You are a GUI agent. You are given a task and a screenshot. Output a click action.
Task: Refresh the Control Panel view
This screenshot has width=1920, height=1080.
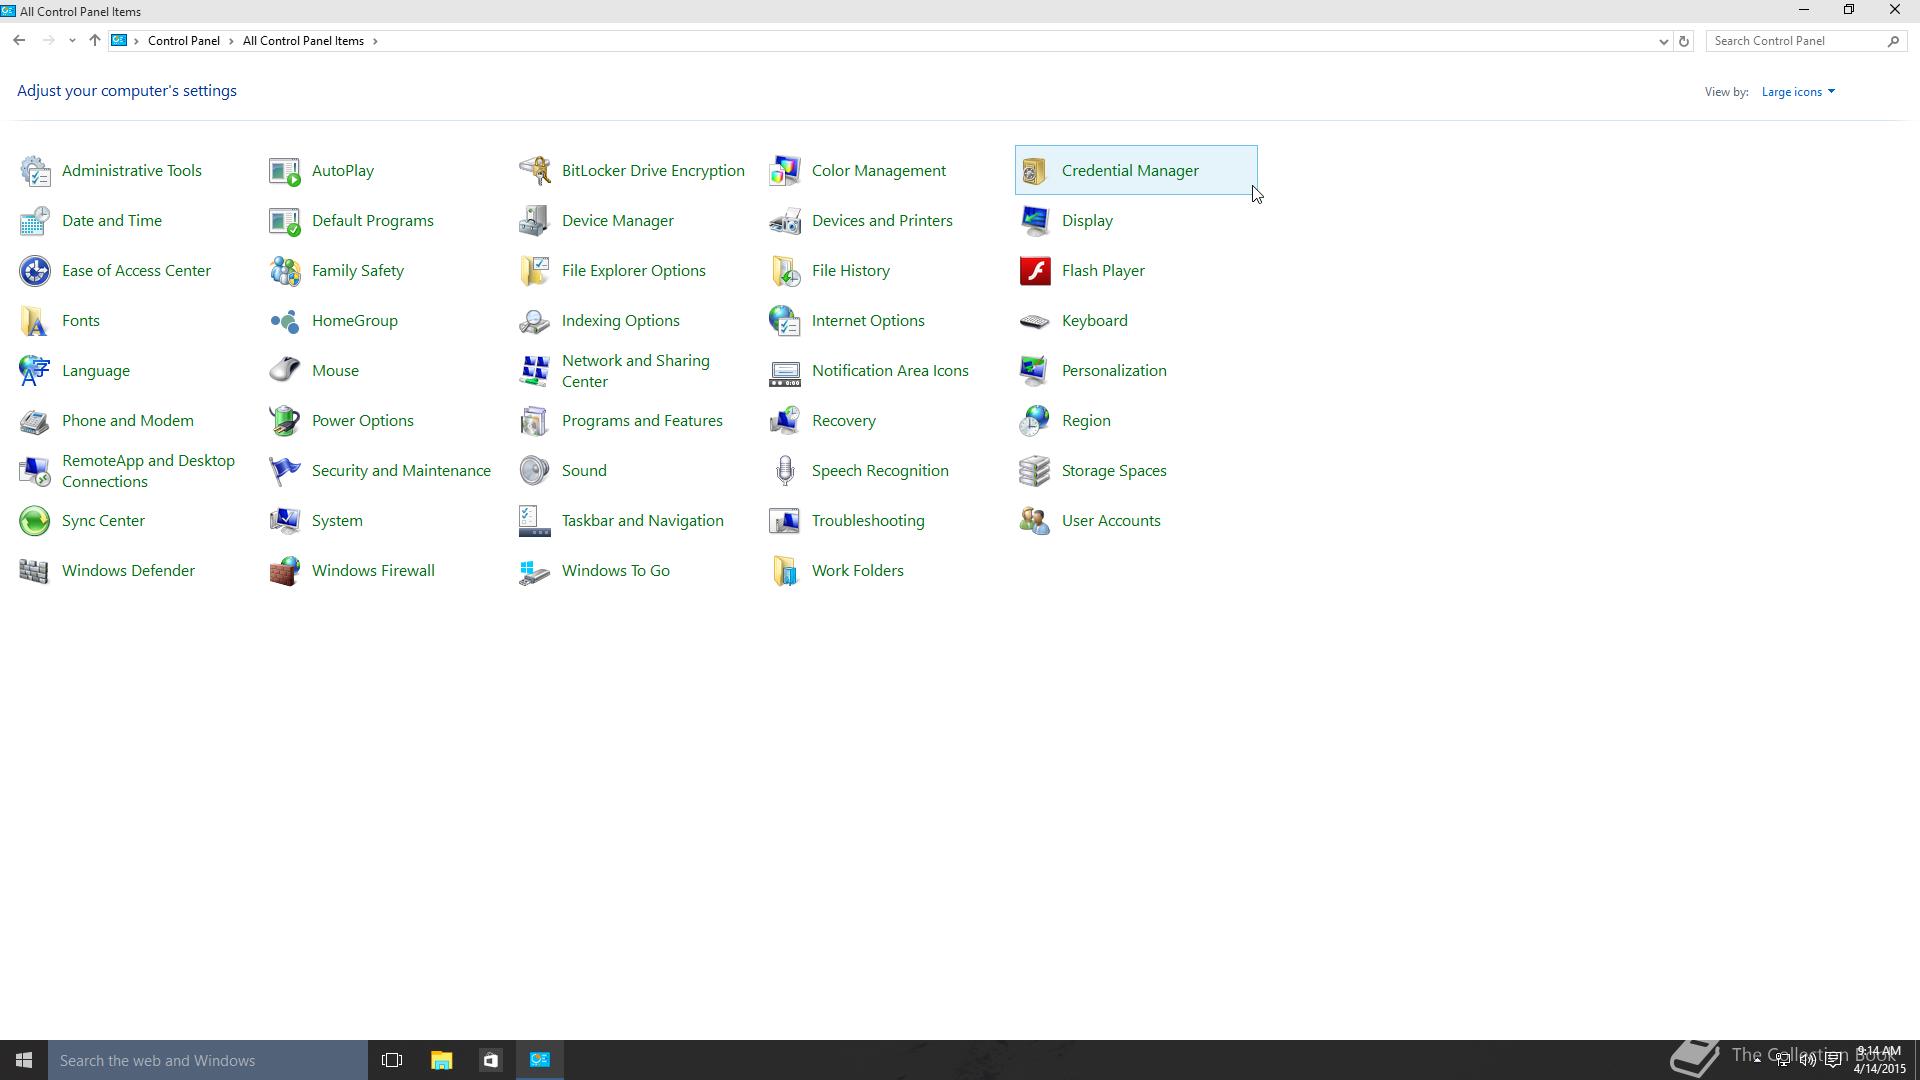click(x=1683, y=41)
